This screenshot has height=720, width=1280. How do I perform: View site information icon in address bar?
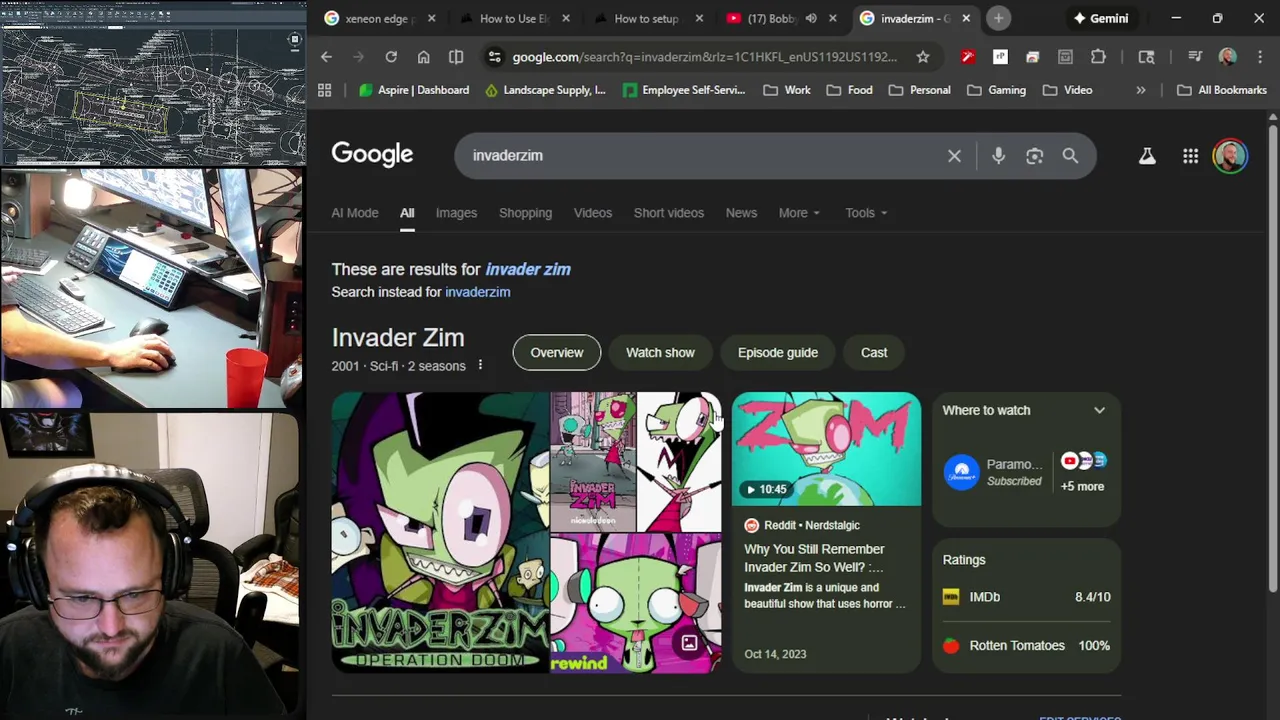[494, 57]
